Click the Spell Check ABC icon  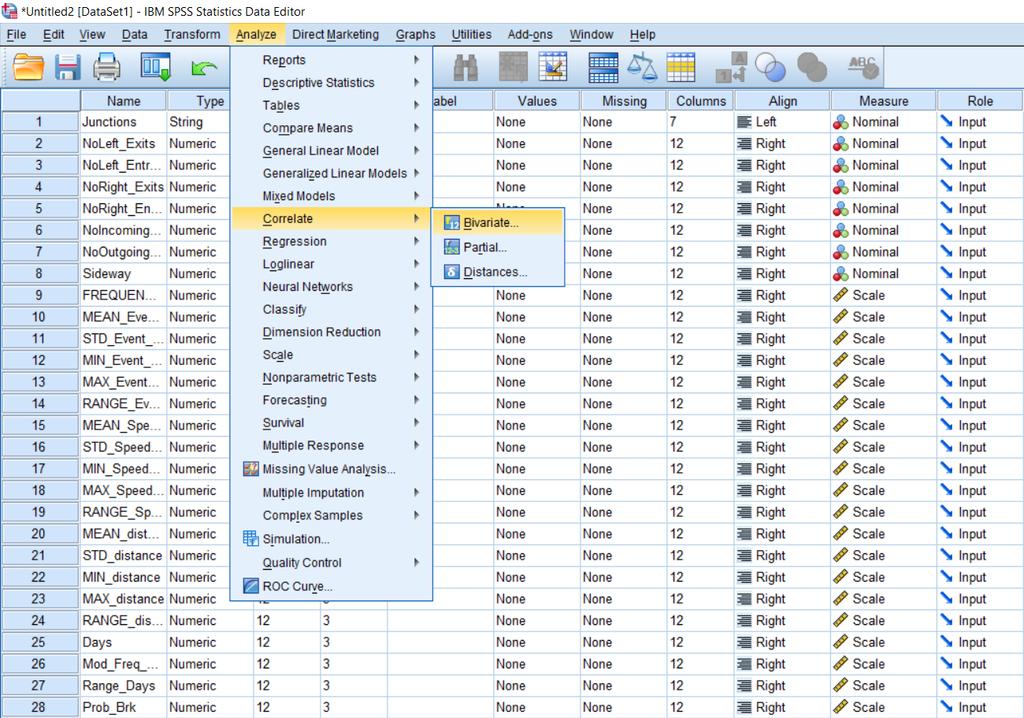863,67
